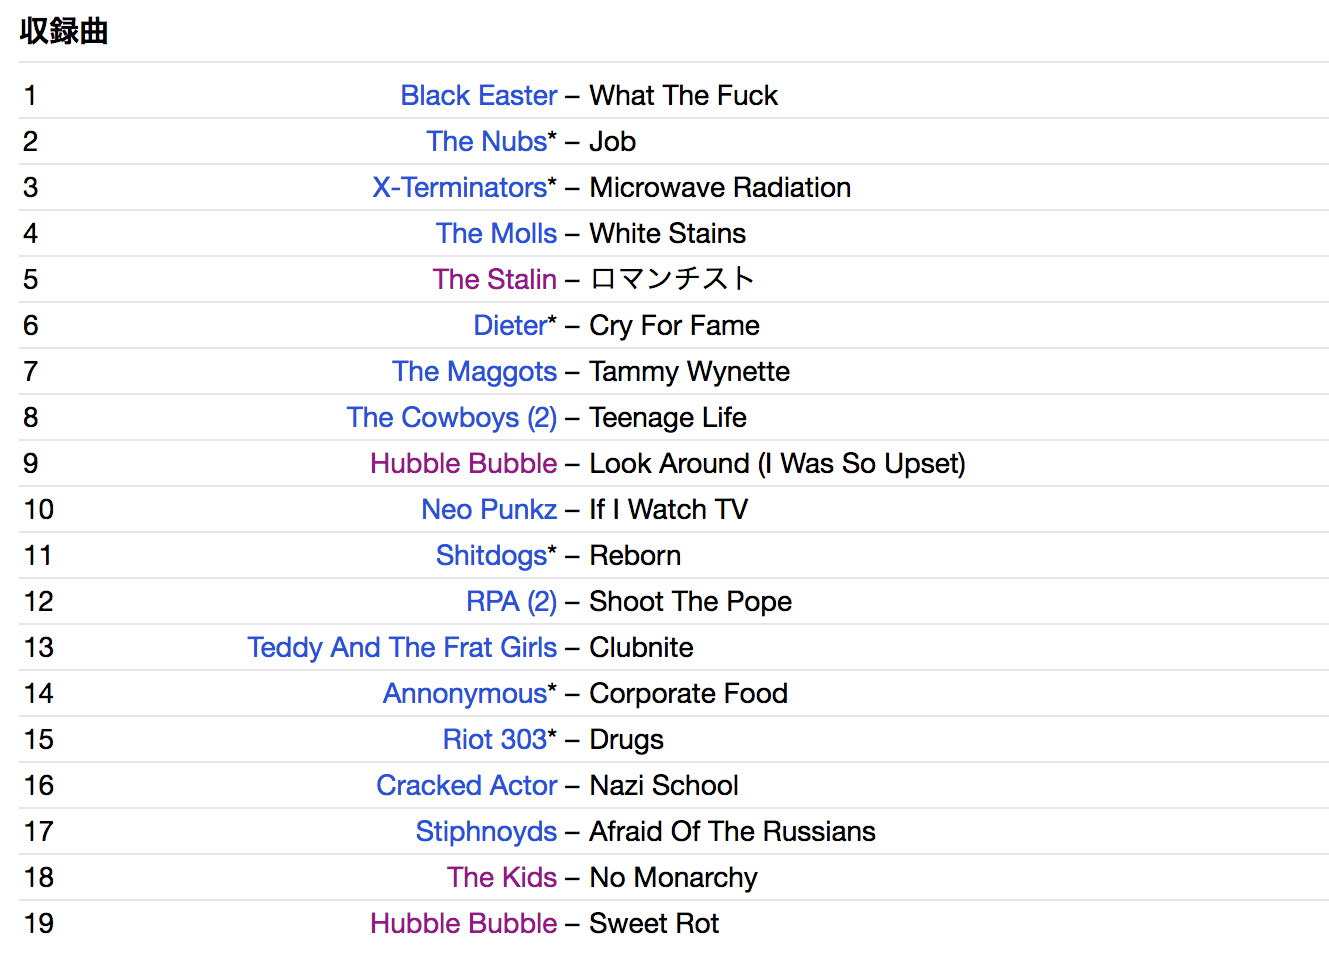Open the Black Easter artist link
Screen dimensions: 1329x972
point(478,95)
